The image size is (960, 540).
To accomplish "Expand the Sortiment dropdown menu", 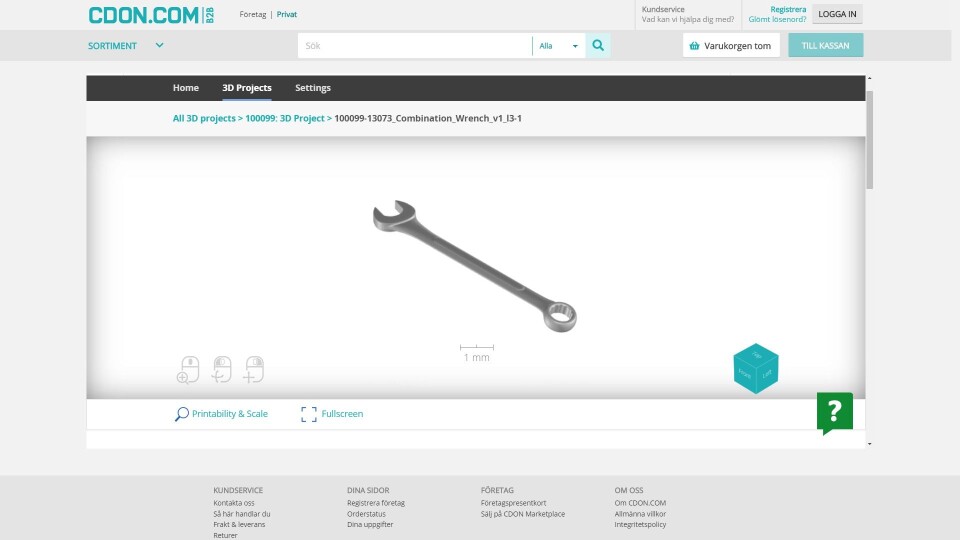I will click(125, 46).
